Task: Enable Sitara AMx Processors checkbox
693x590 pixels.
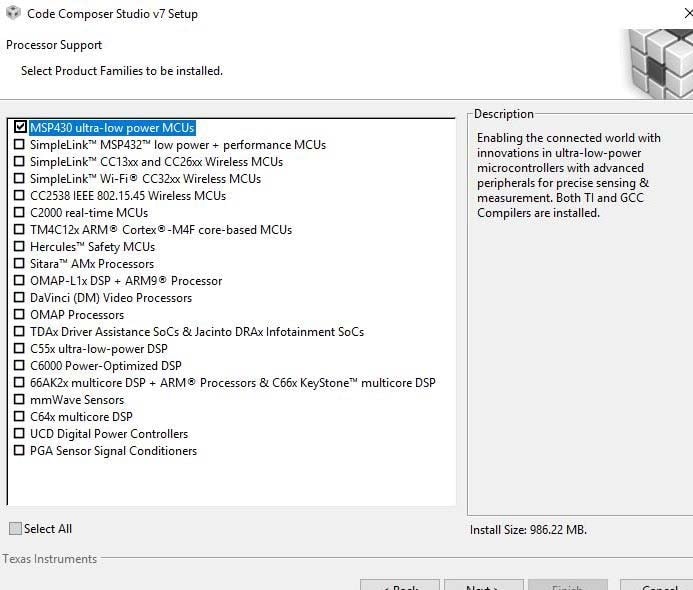Action: pyautogui.click(x=19, y=263)
